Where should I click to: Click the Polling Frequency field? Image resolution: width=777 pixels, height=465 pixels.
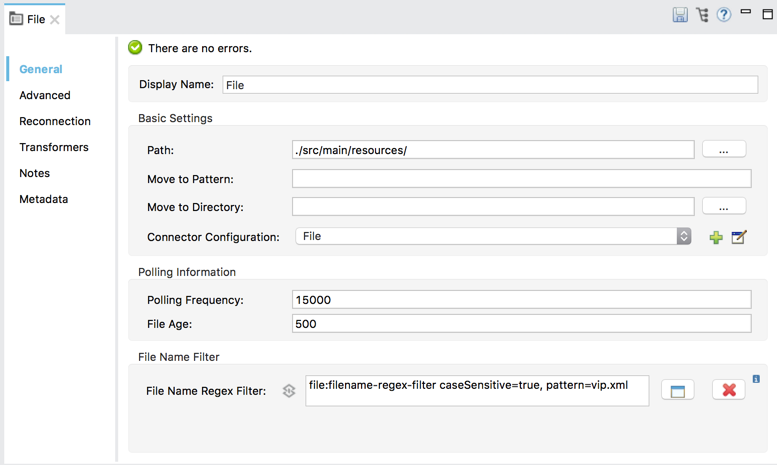tap(521, 300)
